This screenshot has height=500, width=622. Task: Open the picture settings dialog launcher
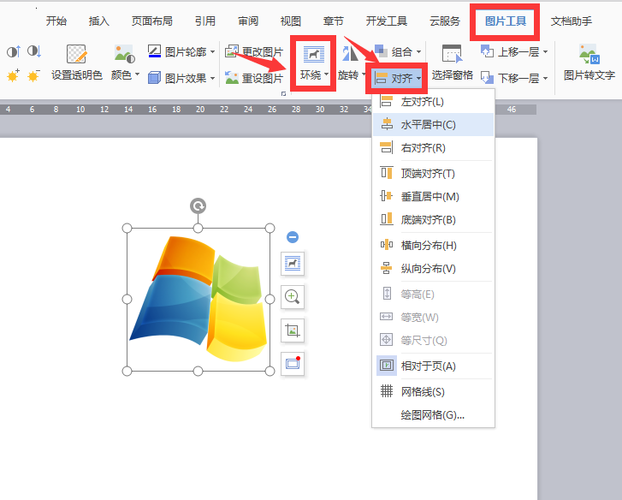(x=283, y=94)
